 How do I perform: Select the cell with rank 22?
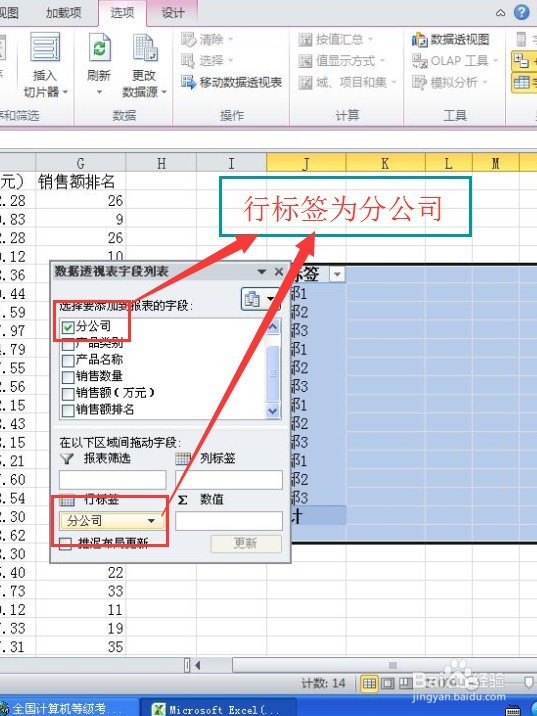81,572
